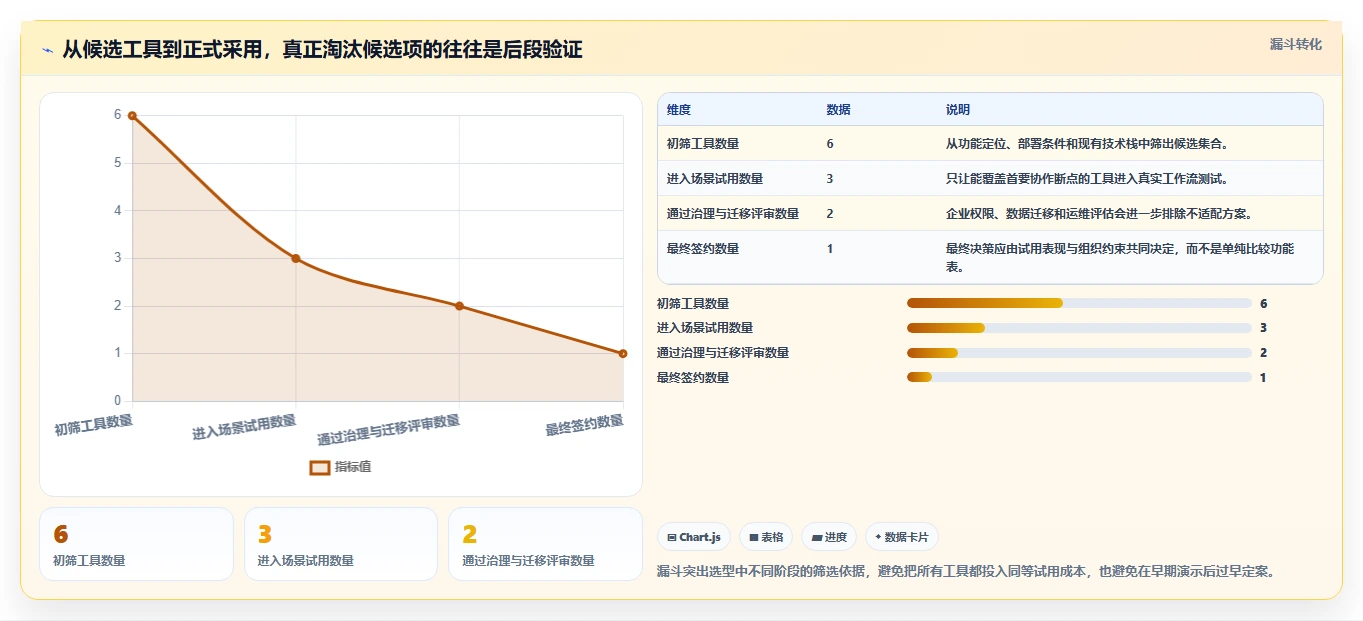
Task: Open the stat card showing 3 进入场景试用数量
Action: click(x=341, y=544)
